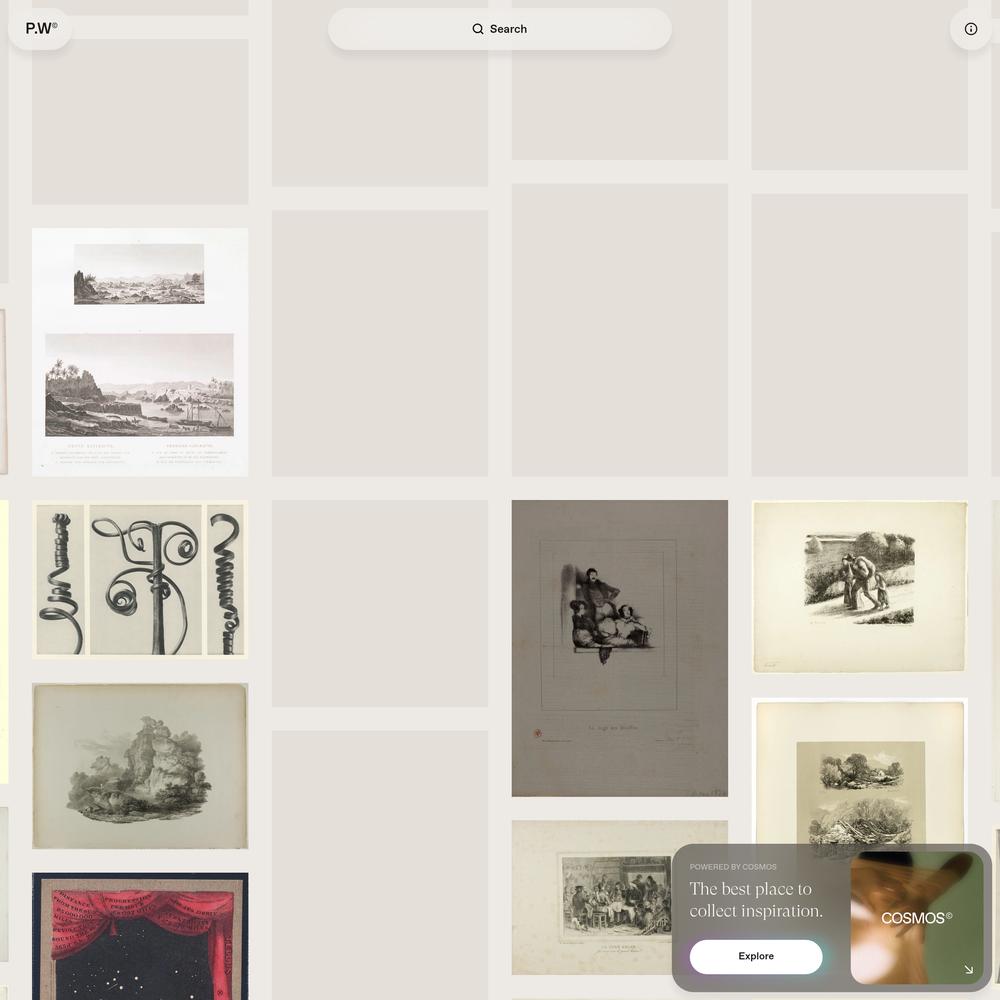The height and width of the screenshot is (1000, 1000).
Task: View the haystack and walking figures print
Action: (859, 587)
